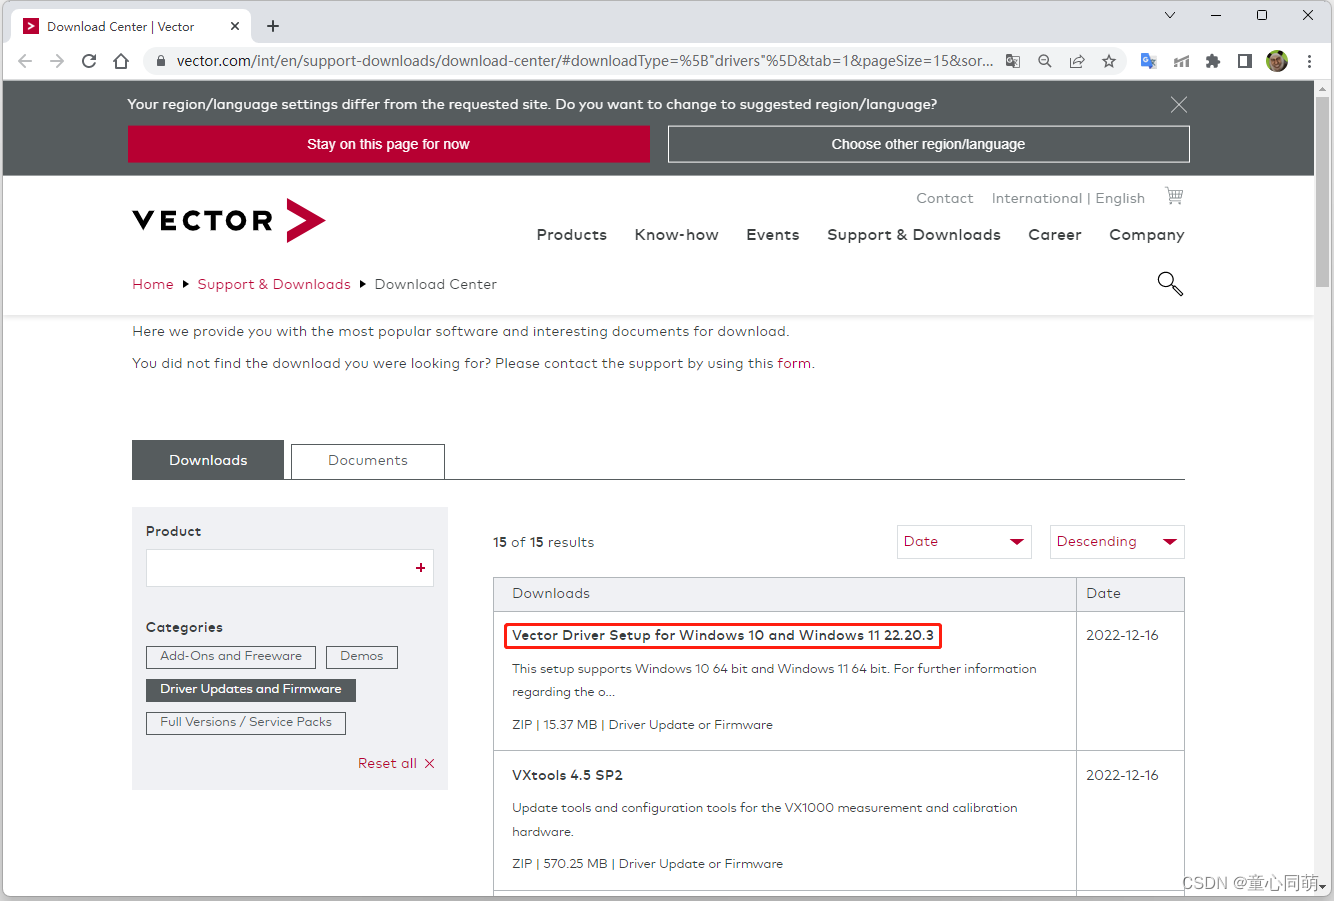1334x901 pixels.
Task: Toggle Driver Updates and Firmware filter
Action: pyautogui.click(x=251, y=689)
